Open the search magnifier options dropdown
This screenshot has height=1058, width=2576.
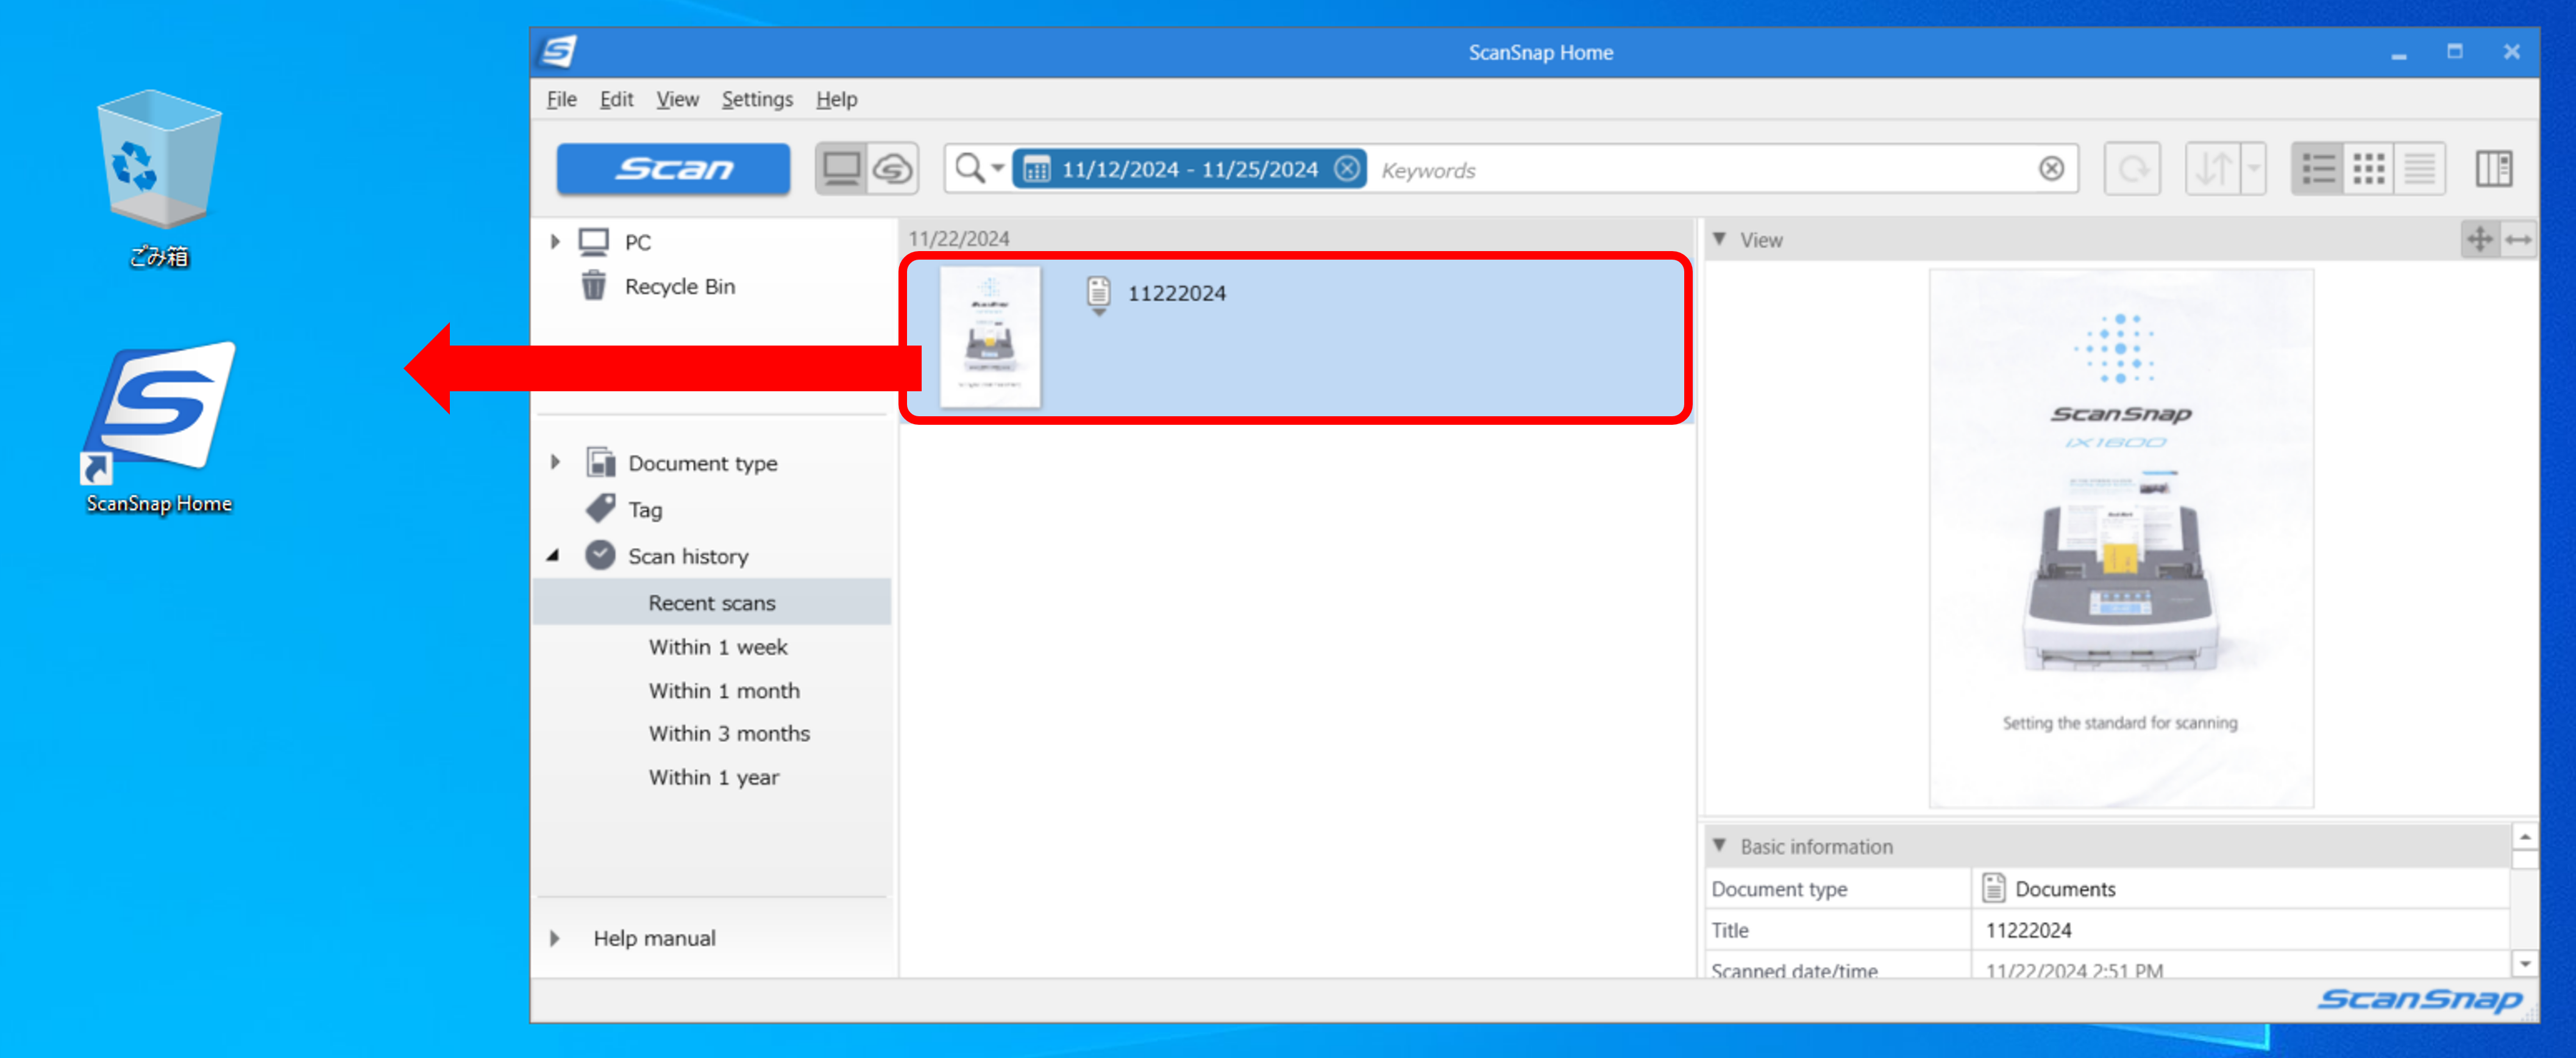pyautogui.click(x=979, y=169)
